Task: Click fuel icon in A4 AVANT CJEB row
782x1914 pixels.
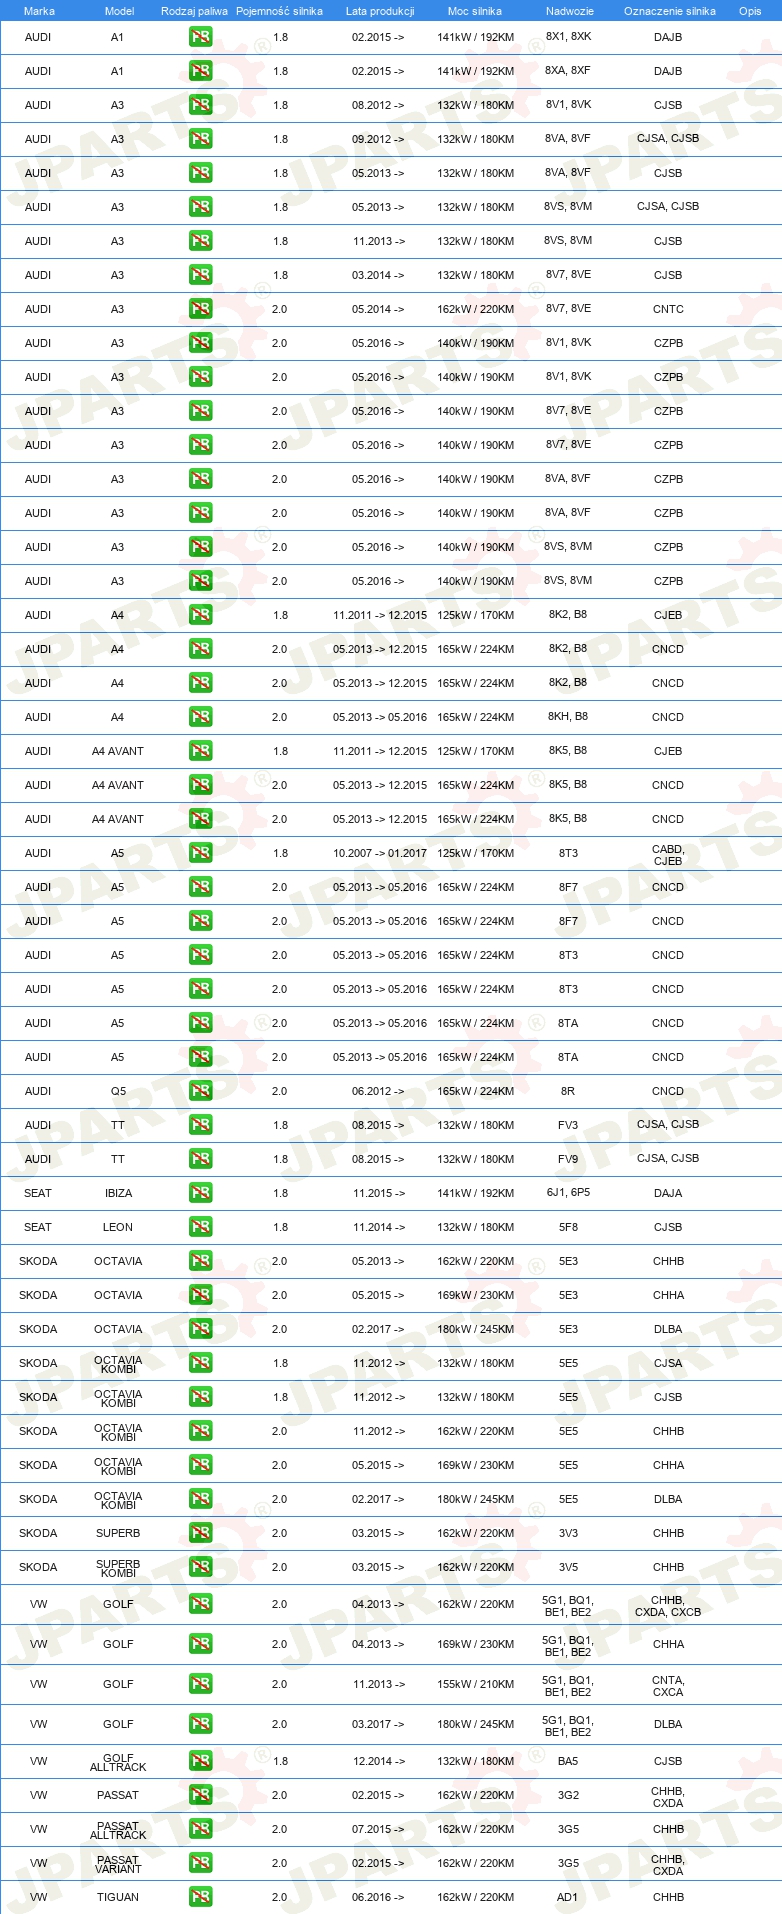Action: click(200, 751)
